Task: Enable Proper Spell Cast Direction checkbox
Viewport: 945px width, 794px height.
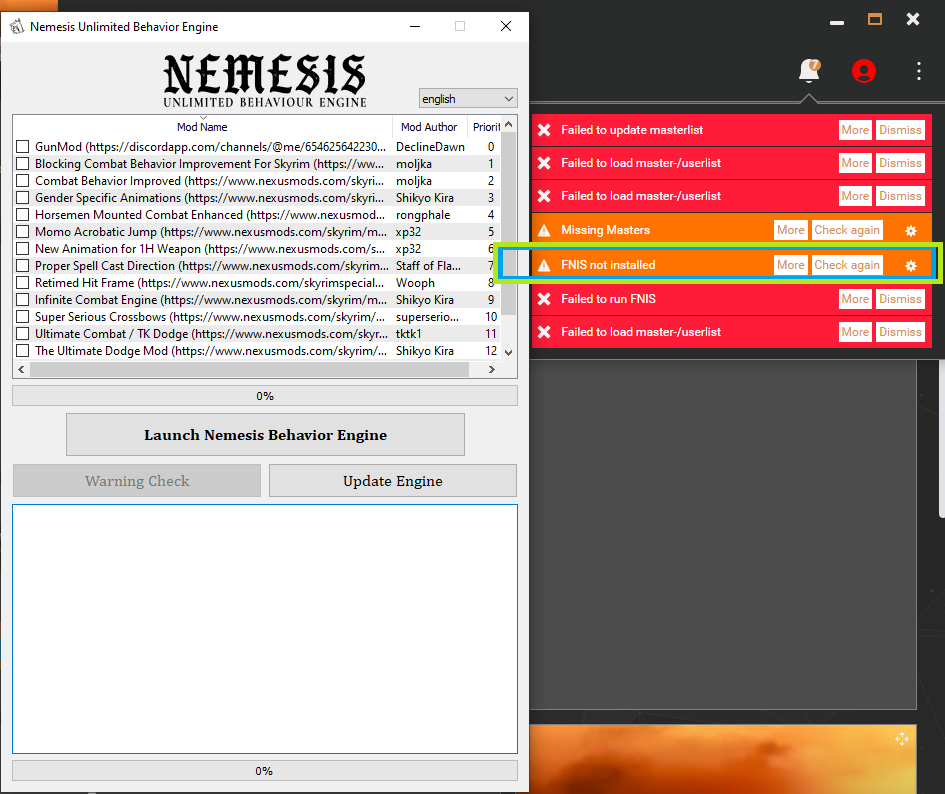Action: [x=23, y=265]
